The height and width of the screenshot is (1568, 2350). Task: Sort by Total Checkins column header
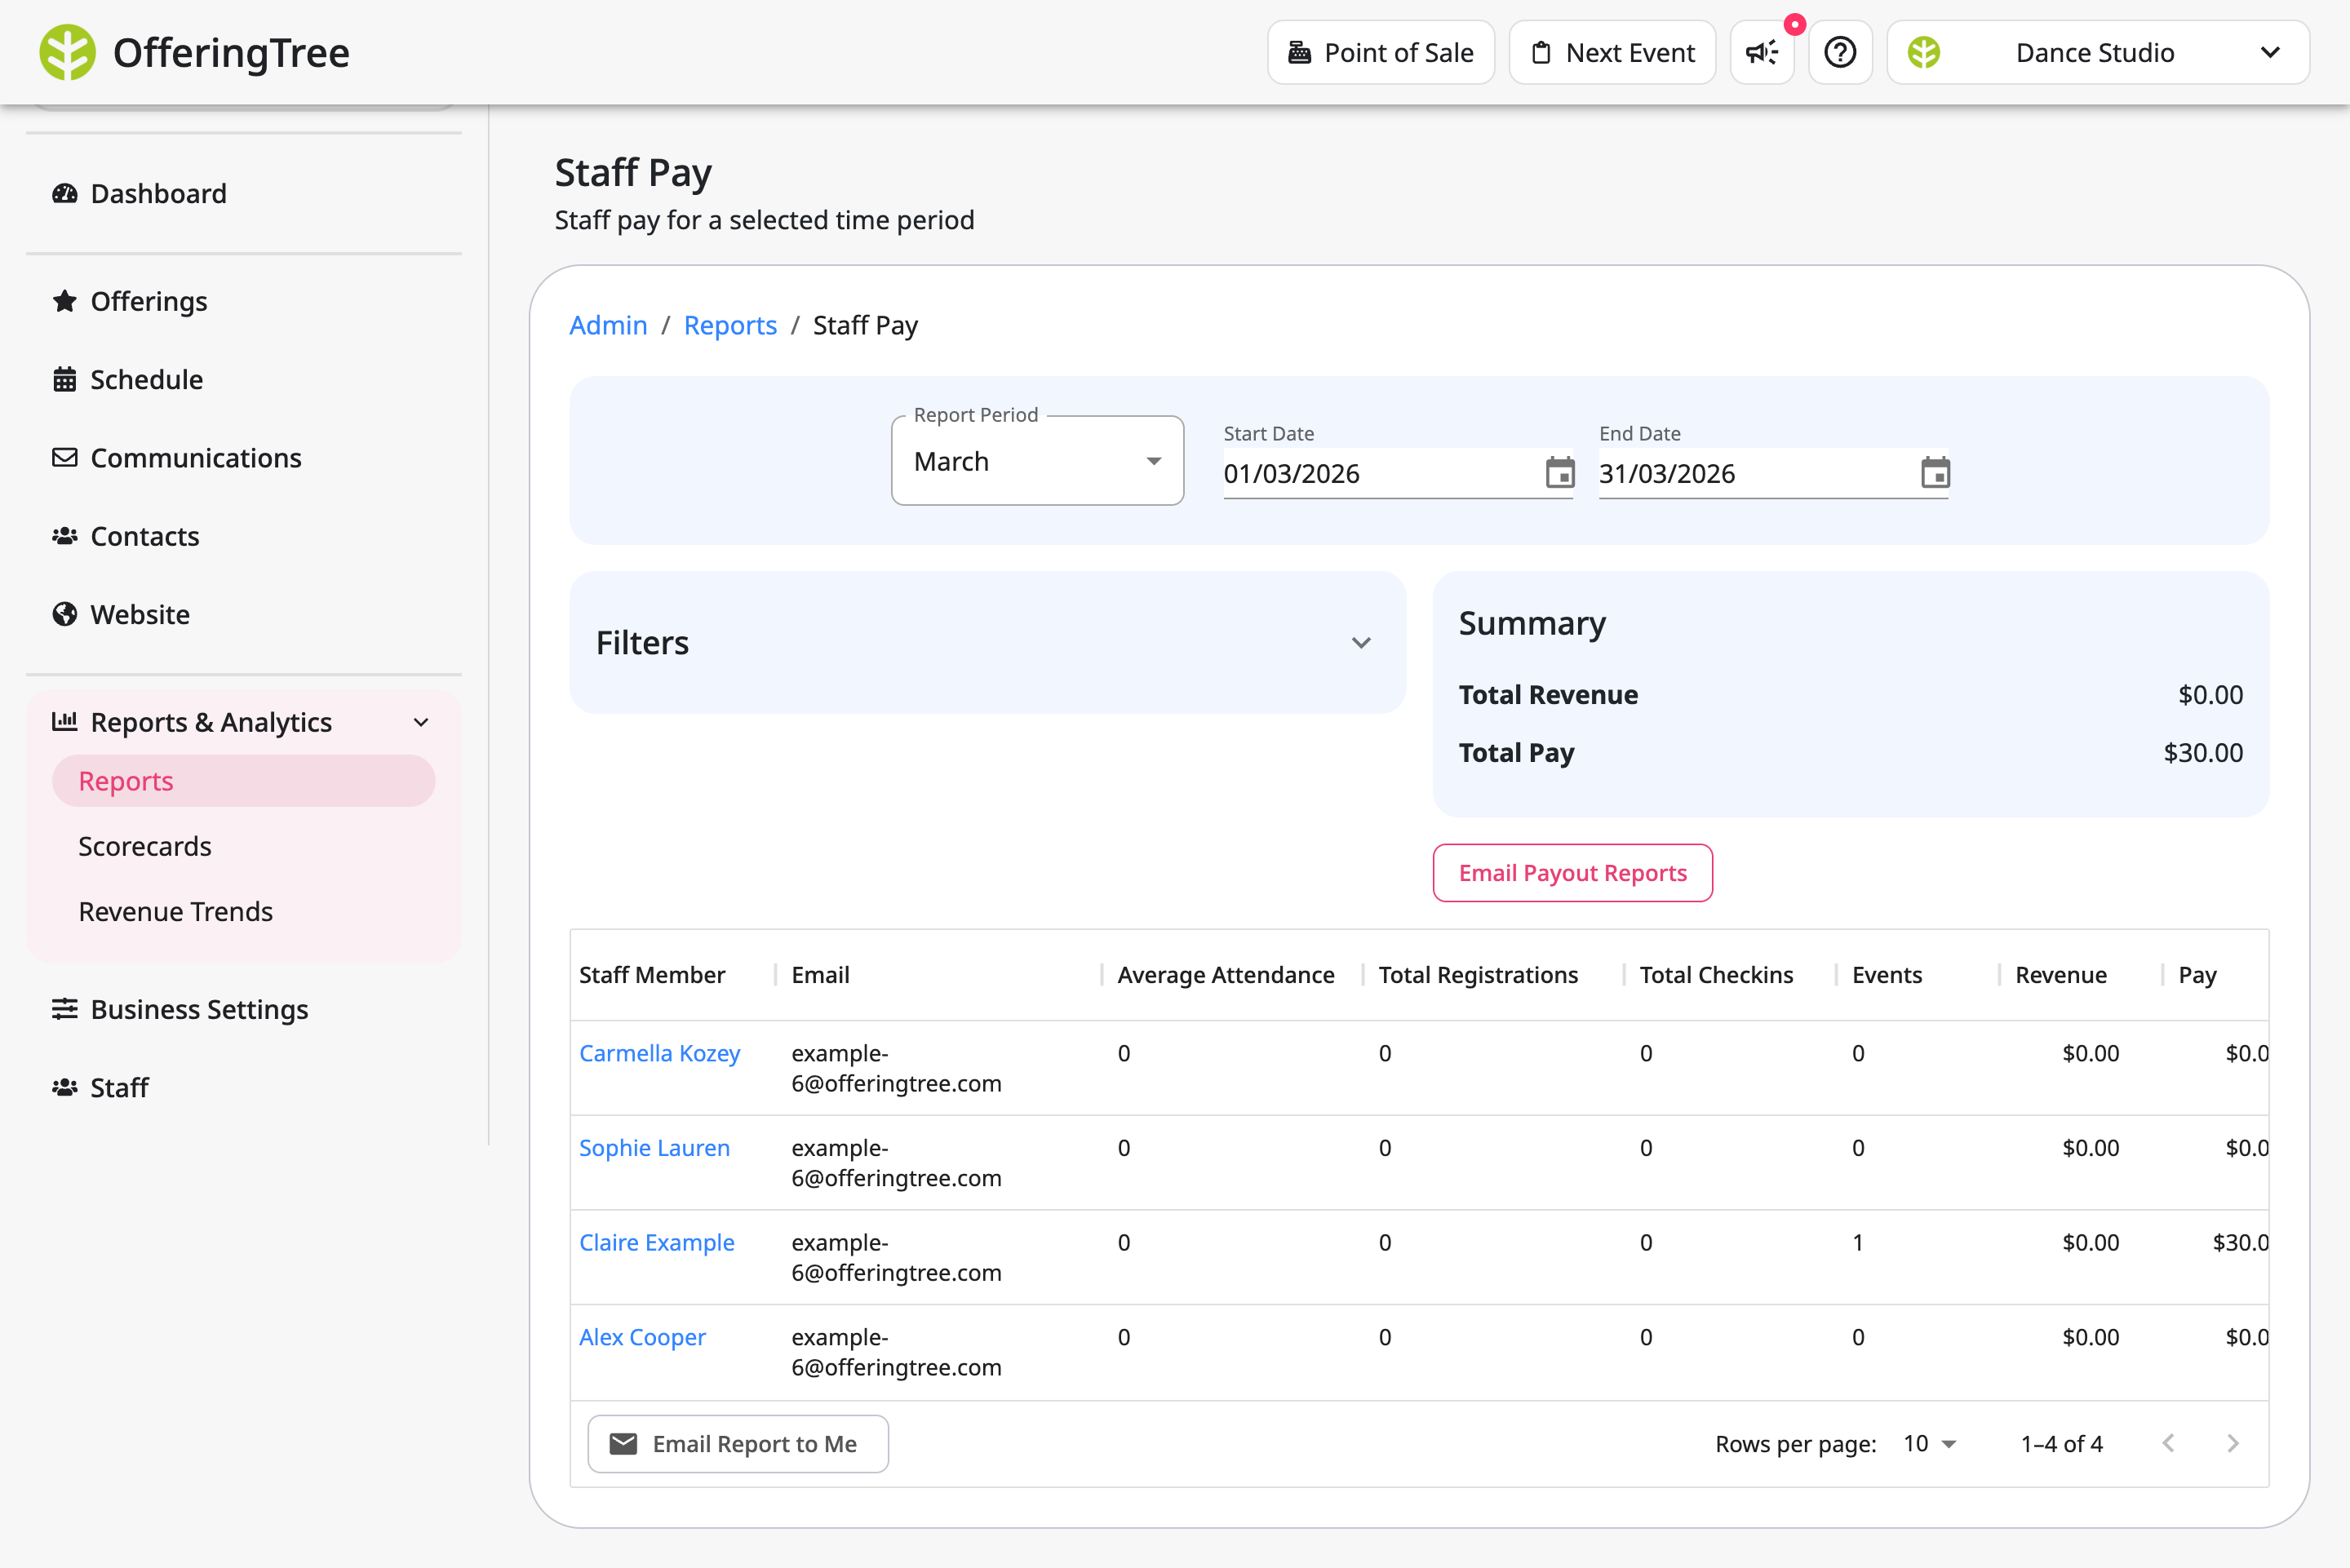1716,974
